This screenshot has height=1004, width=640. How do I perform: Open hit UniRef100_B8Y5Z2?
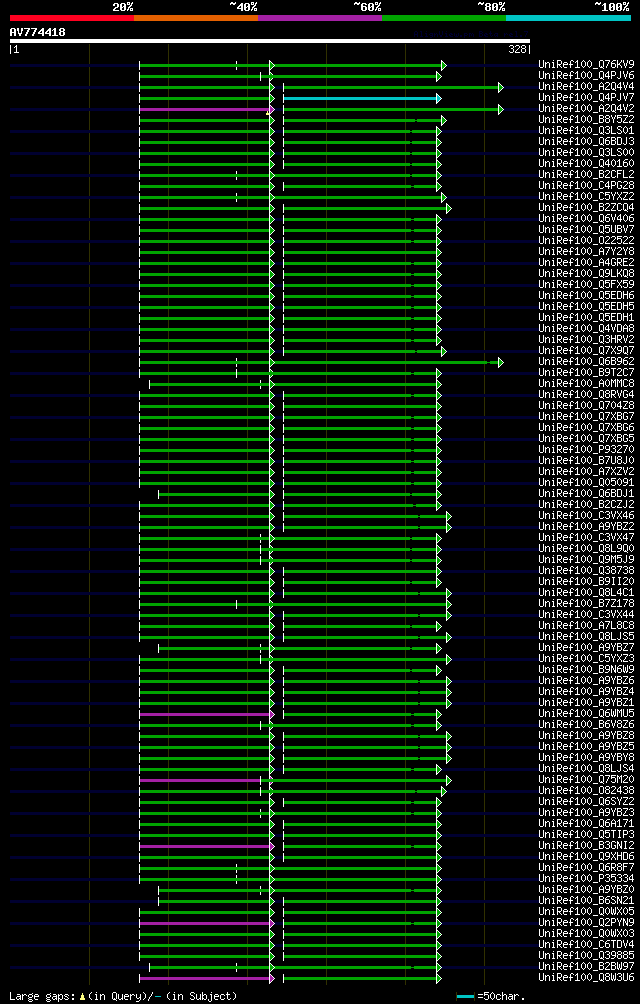[586, 119]
